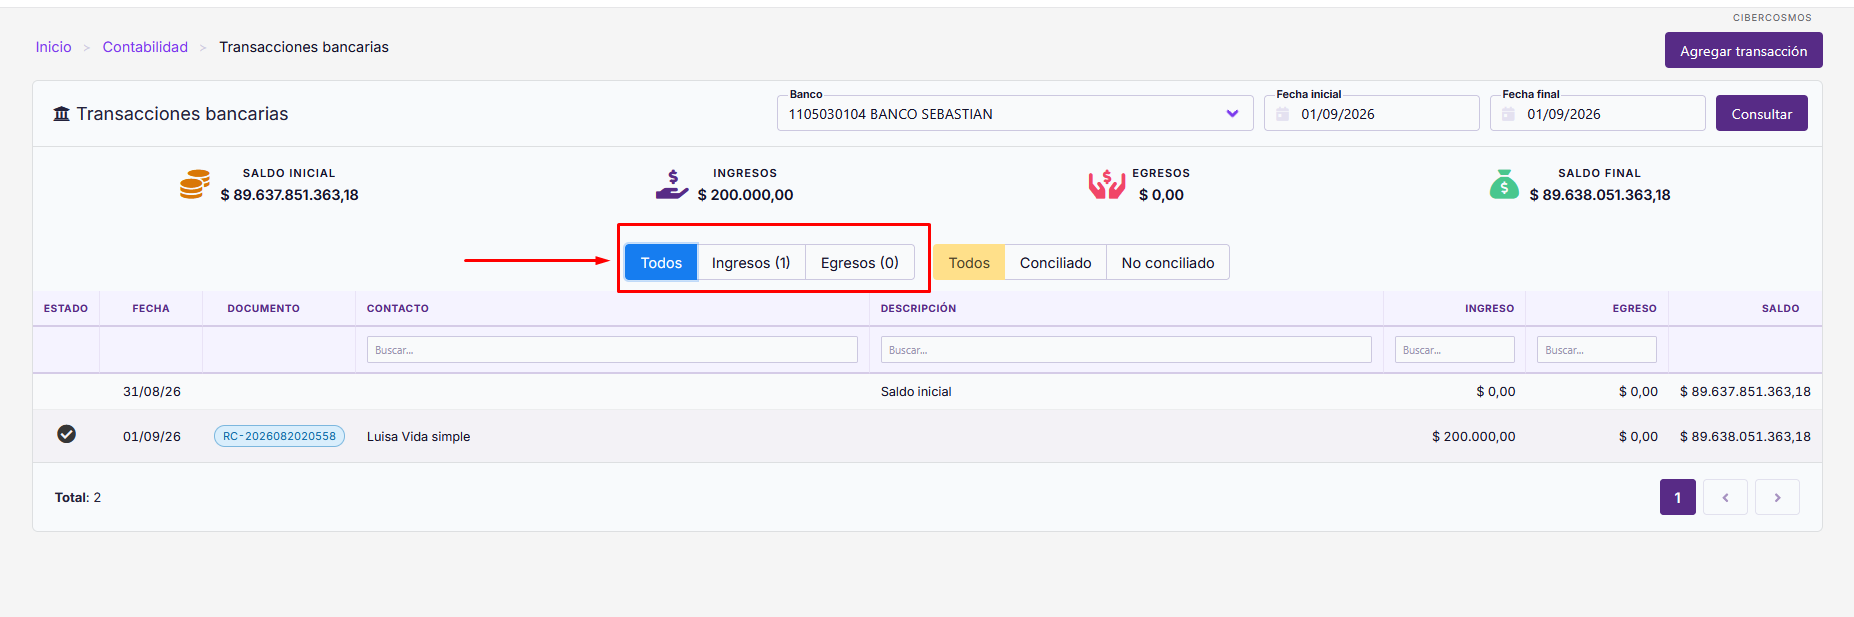Click contact Luisa Vida simple
1854x617 pixels.
[418, 437]
